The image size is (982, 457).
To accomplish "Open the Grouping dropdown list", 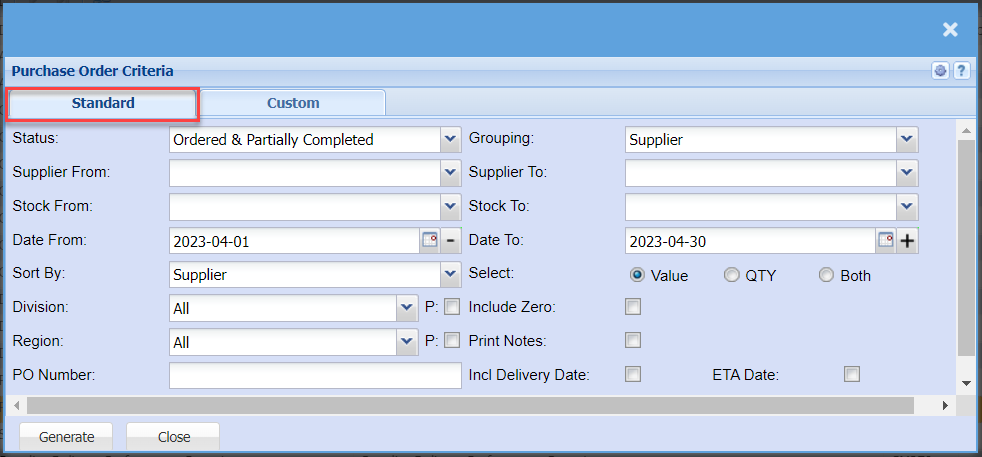I will (x=906, y=139).
